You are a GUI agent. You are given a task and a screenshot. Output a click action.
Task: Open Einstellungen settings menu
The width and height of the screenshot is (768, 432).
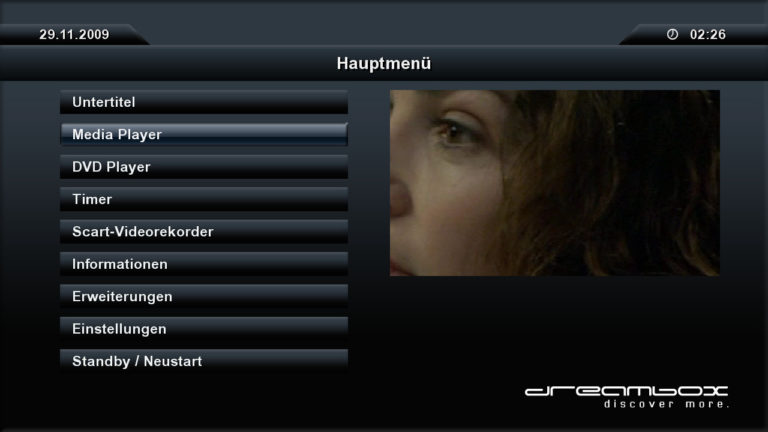click(x=204, y=329)
